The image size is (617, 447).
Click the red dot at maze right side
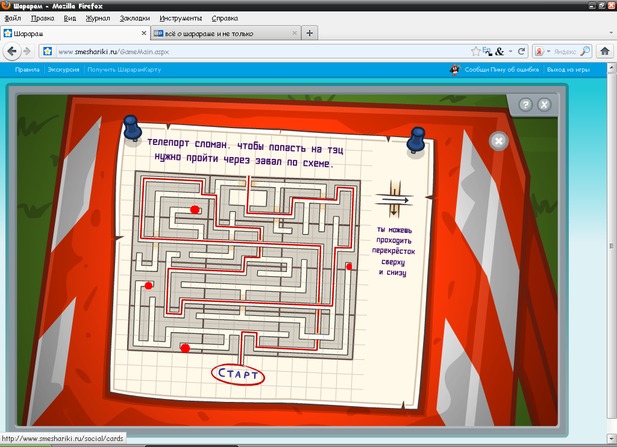(349, 267)
